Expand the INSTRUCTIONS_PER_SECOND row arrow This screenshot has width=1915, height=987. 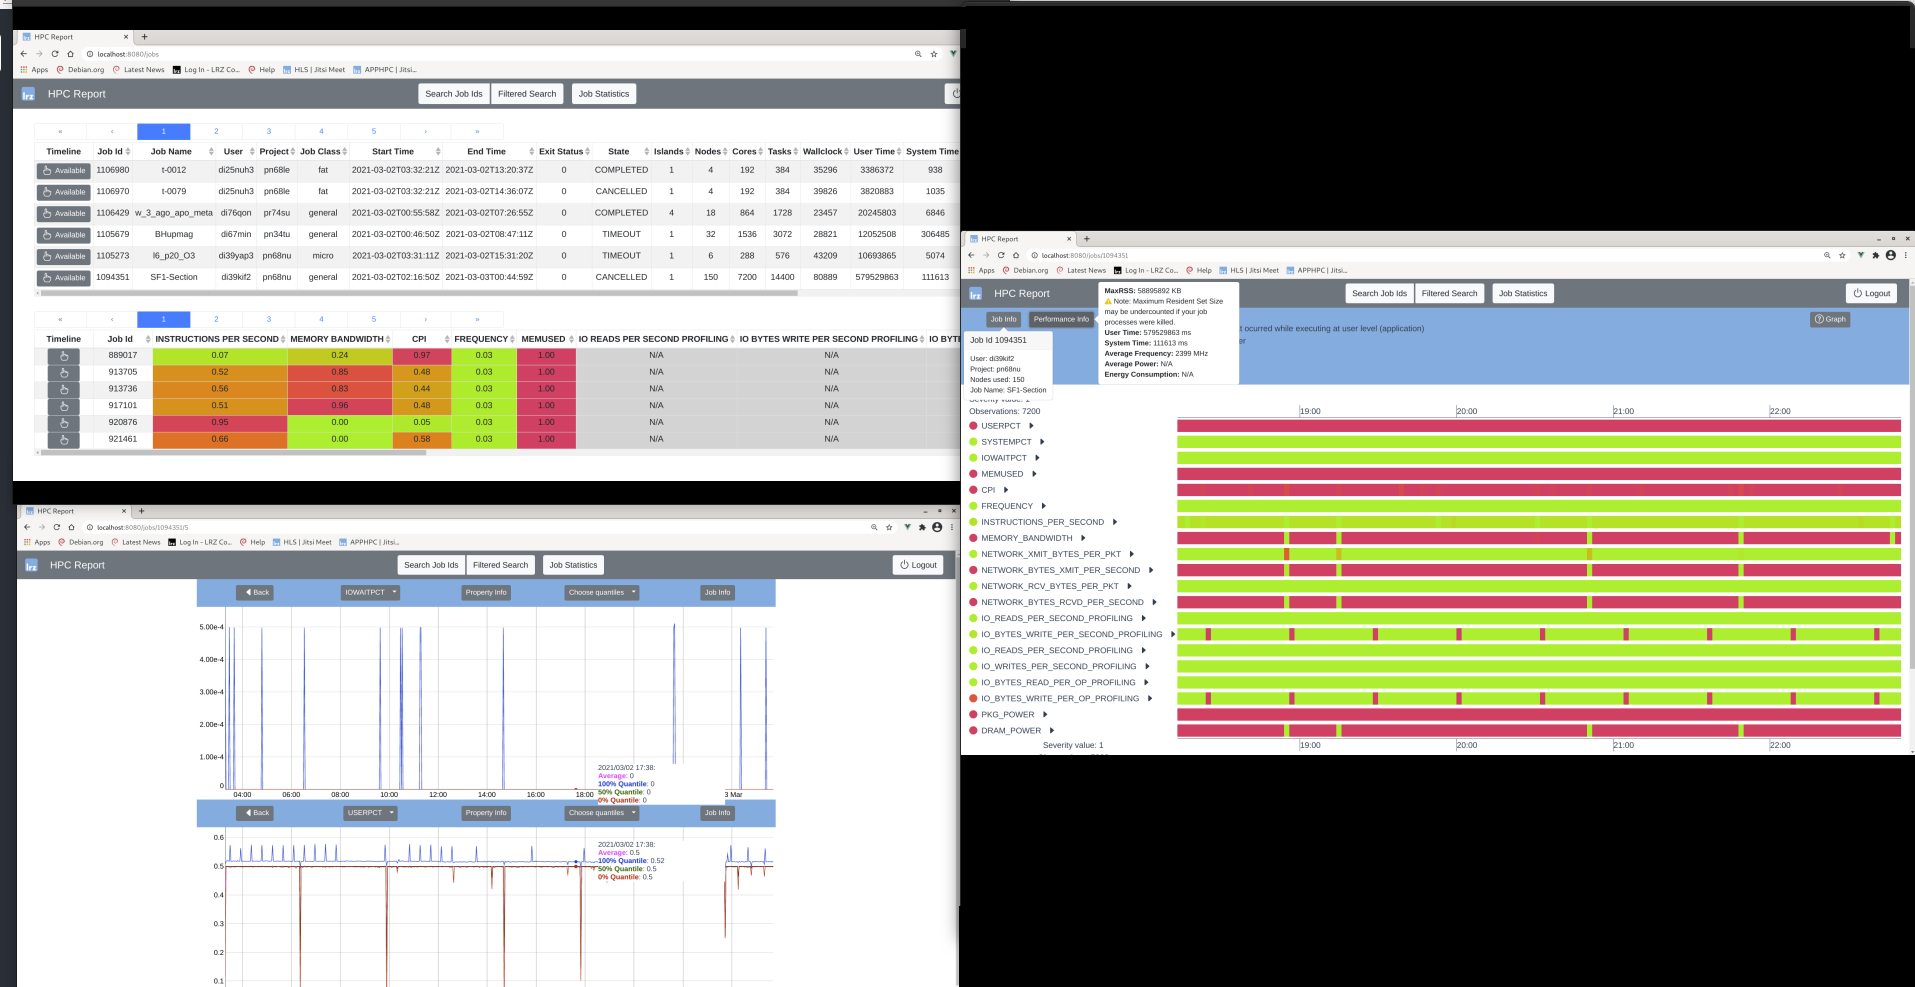tap(1115, 522)
